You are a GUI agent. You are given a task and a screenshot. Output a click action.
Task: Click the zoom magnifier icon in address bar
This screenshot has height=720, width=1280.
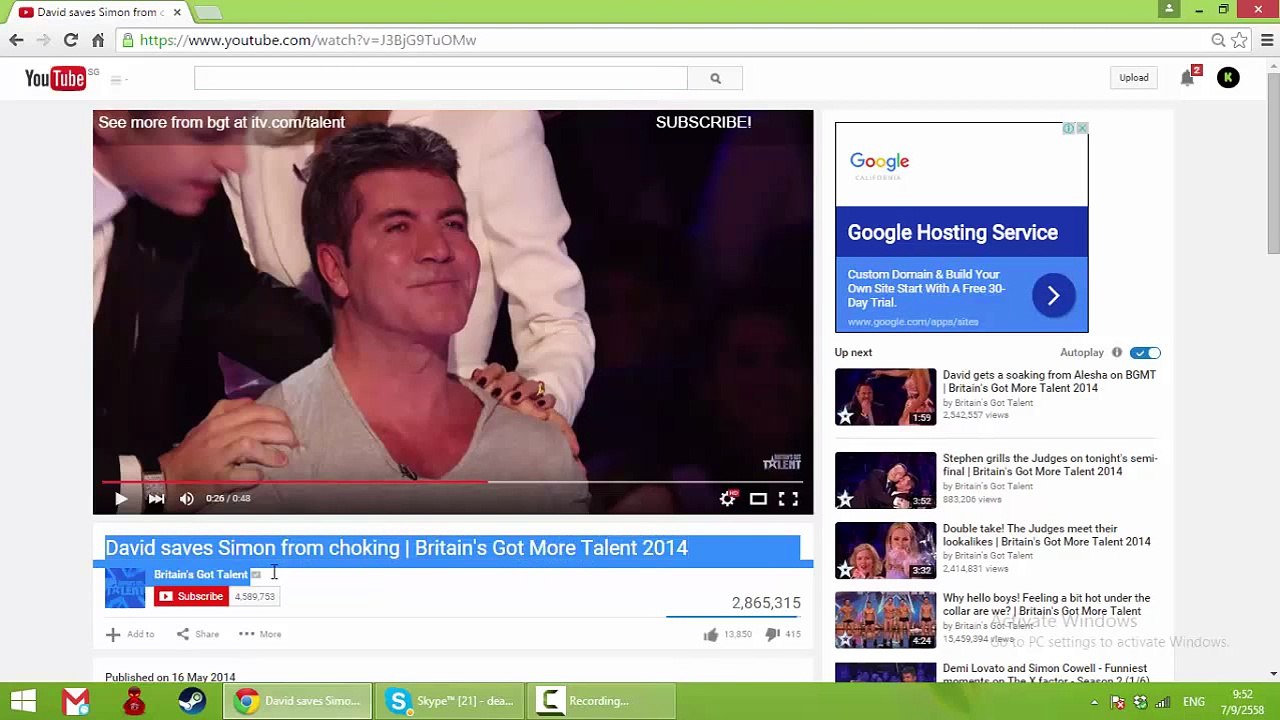point(1218,40)
